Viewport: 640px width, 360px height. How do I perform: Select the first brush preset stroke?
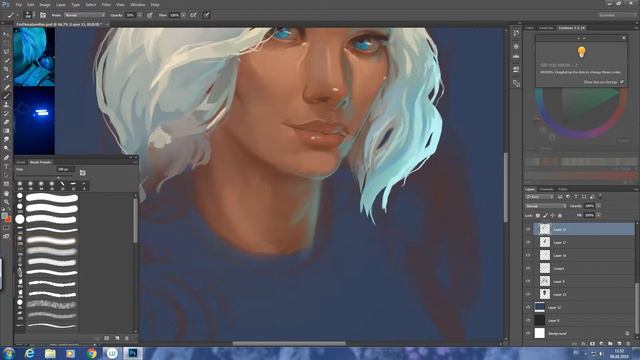click(52, 198)
